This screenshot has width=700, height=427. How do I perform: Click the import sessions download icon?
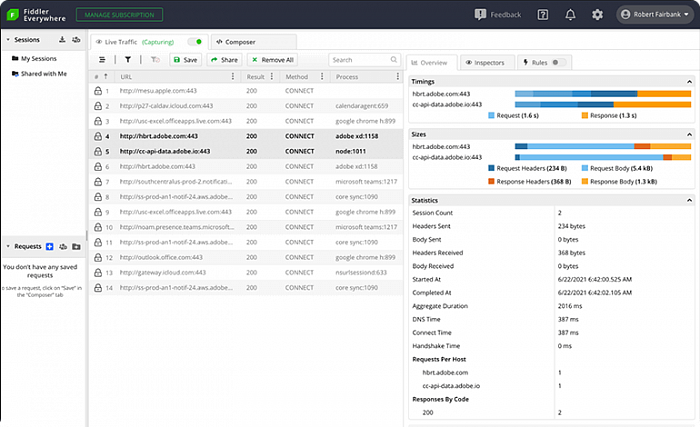click(x=62, y=40)
